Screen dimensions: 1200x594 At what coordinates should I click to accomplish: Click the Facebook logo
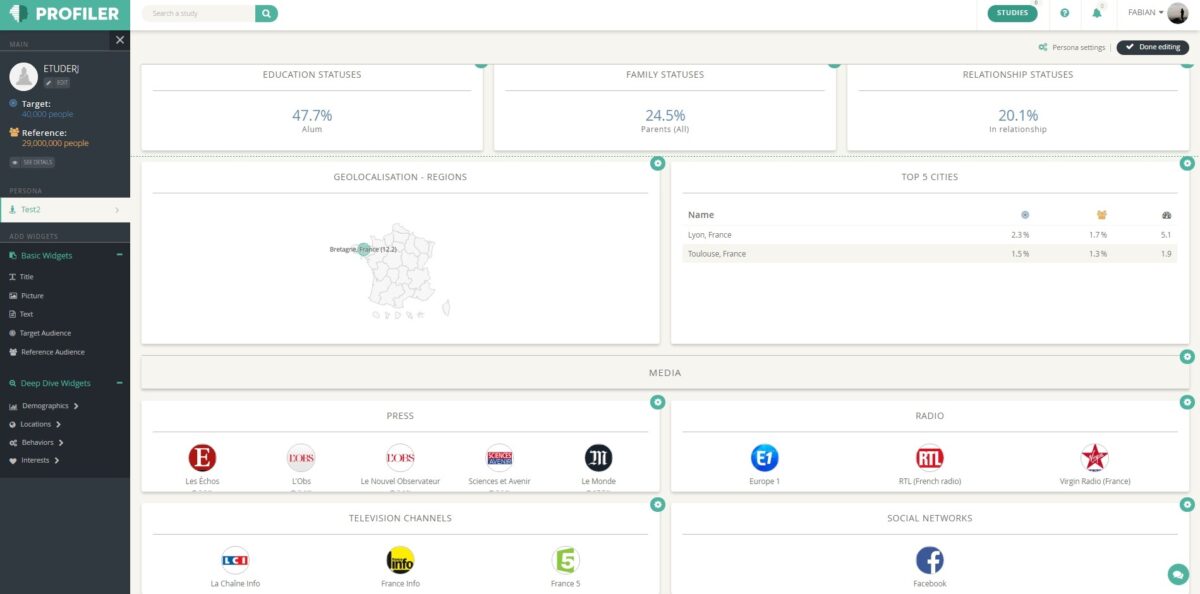click(x=929, y=560)
